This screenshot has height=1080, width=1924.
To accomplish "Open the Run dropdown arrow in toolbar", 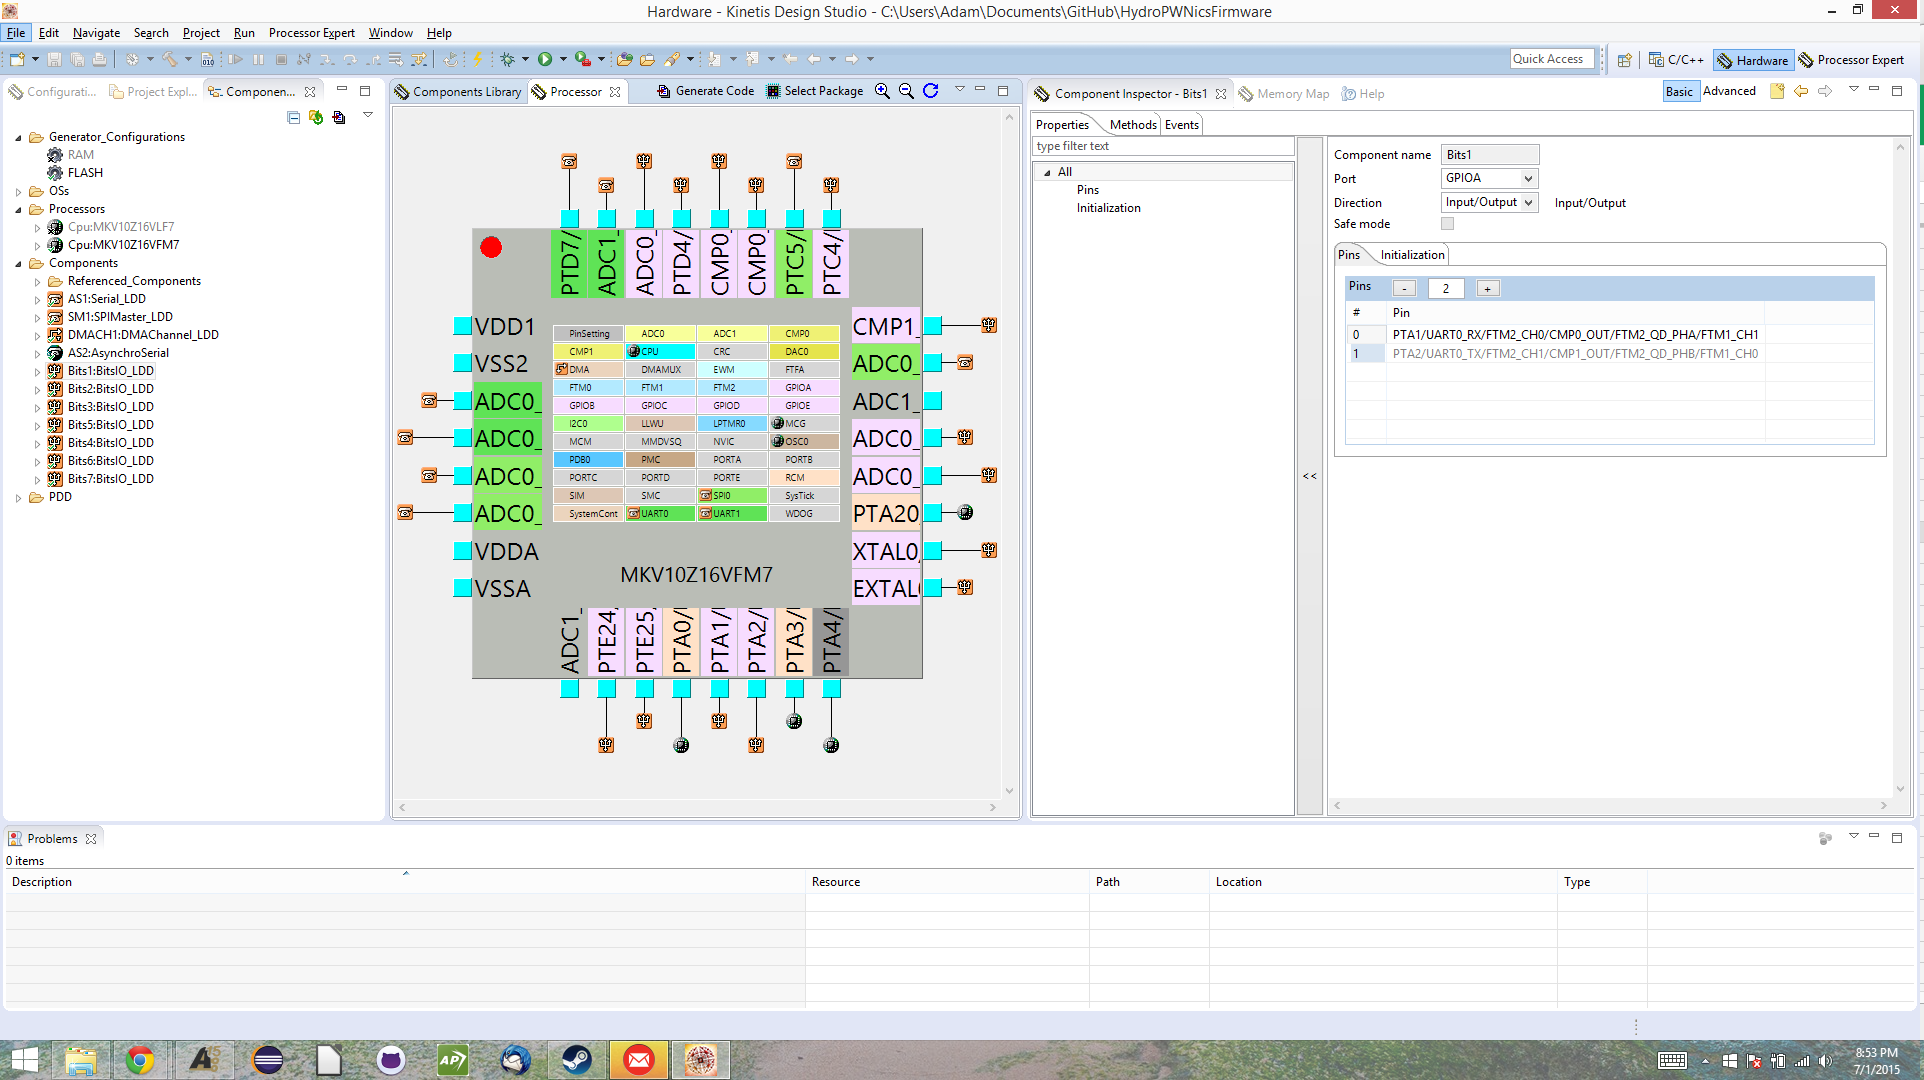I will [563, 60].
